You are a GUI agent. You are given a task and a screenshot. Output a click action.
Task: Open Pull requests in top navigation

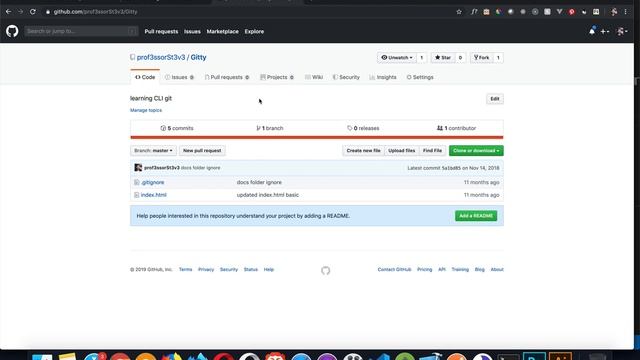coord(161,31)
